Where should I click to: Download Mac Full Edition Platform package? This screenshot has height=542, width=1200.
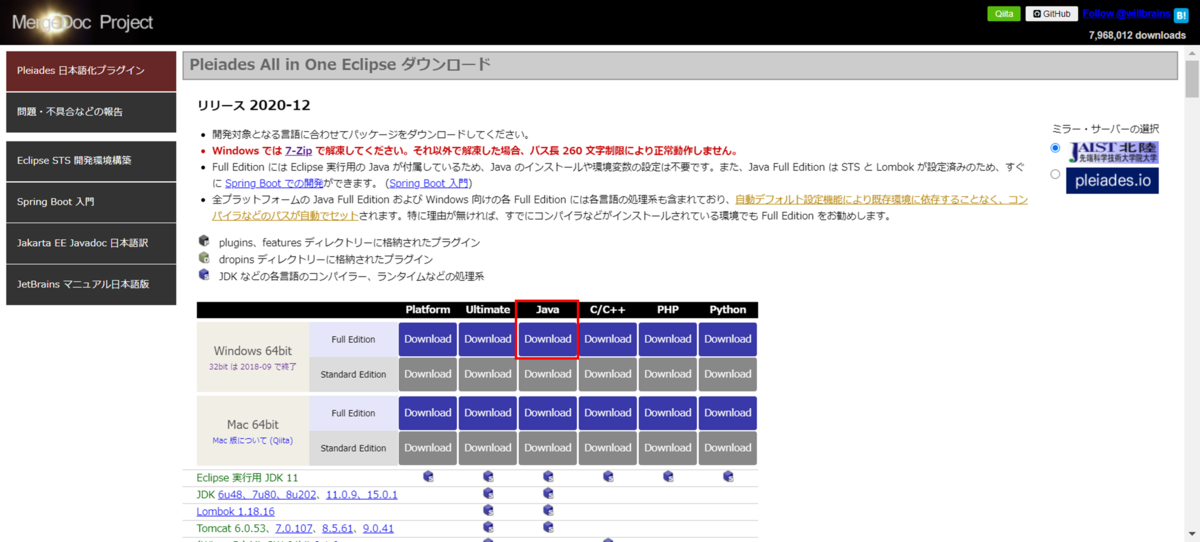428,413
